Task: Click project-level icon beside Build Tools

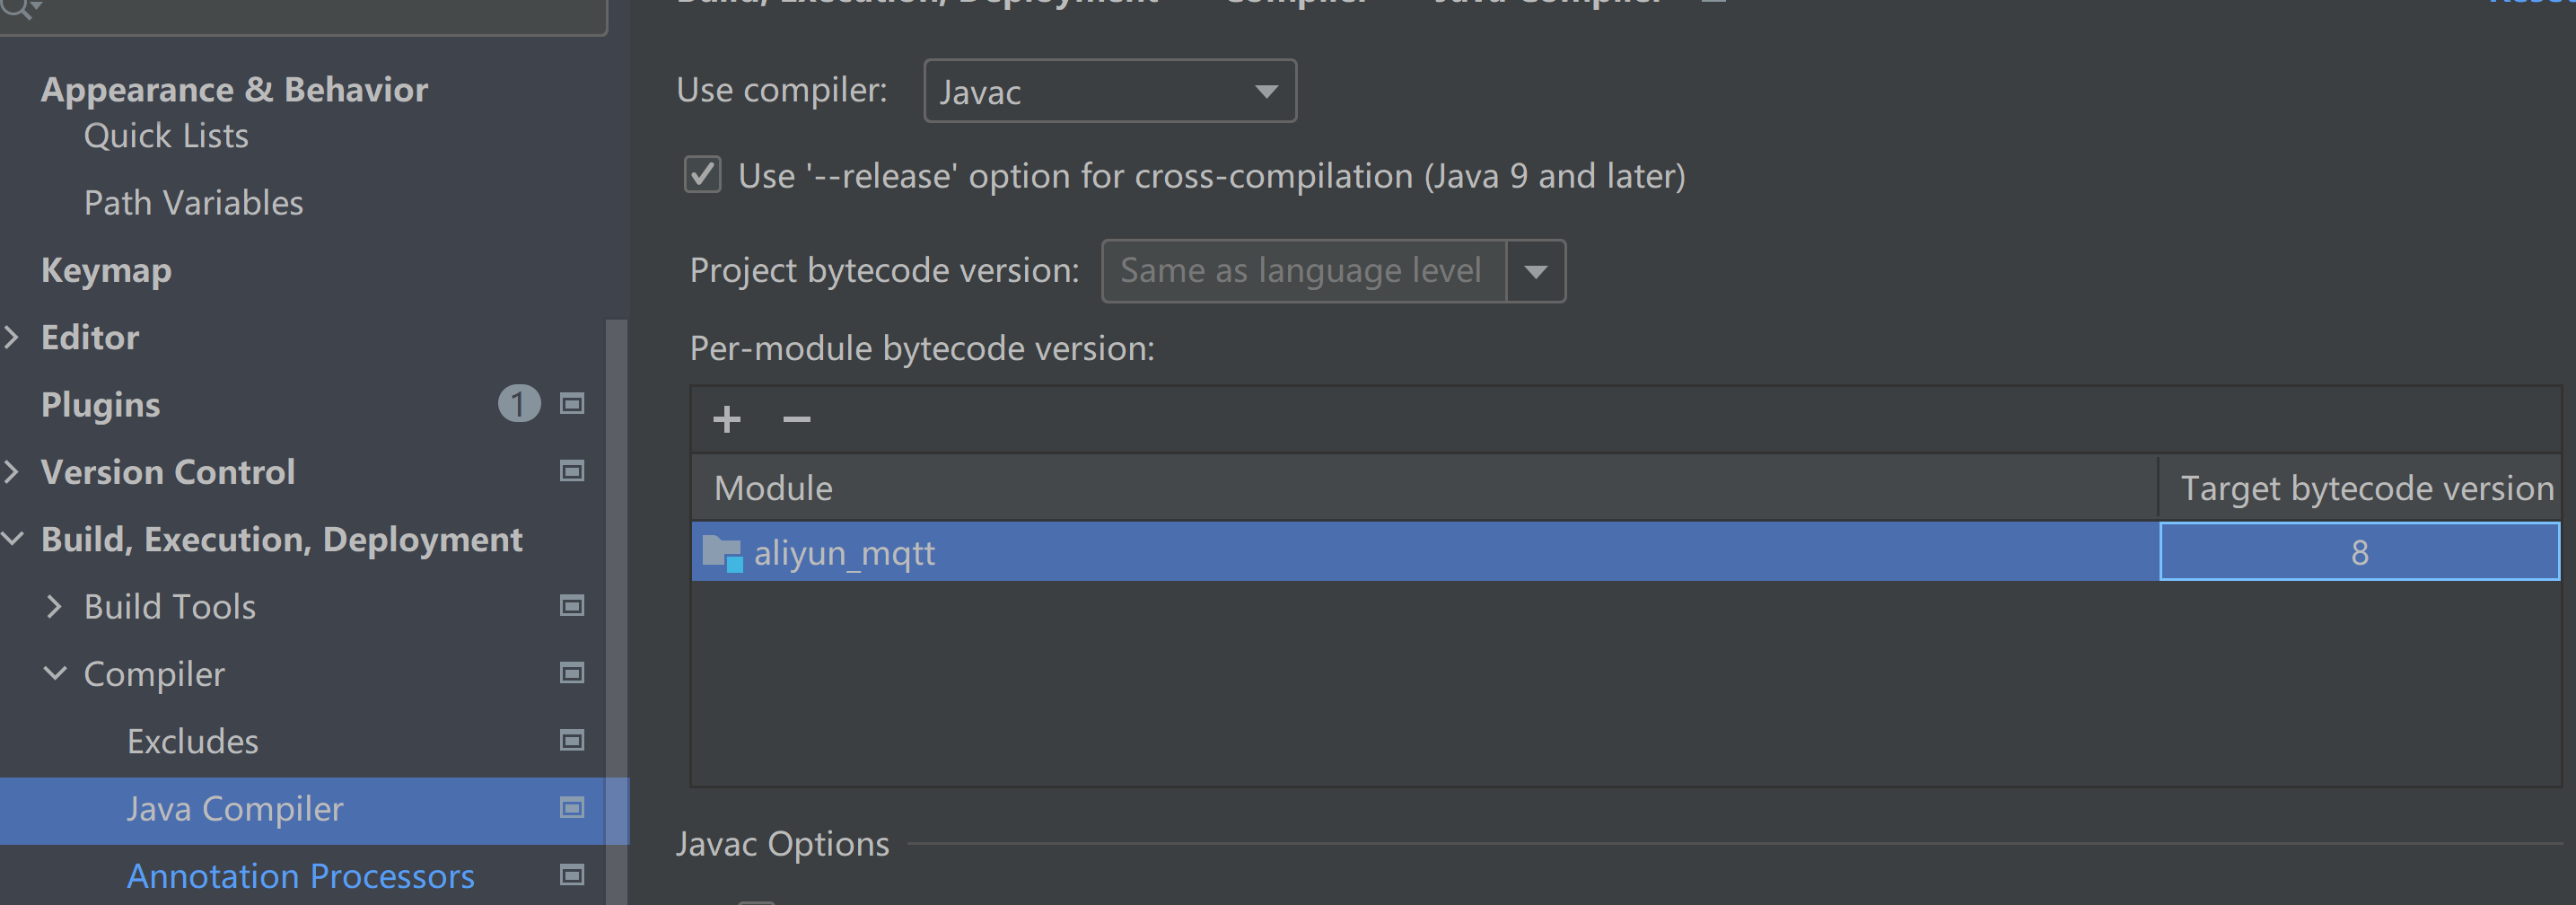Action: [x=572, y=606]
